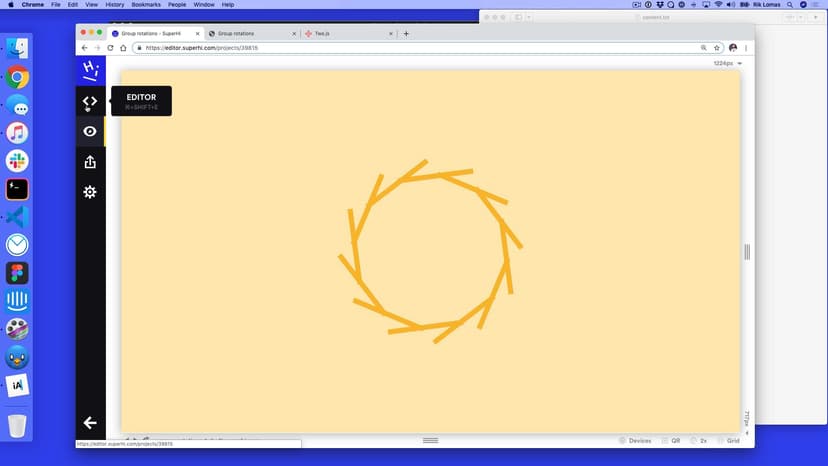Click the SuperHi logo
The width and height of the screenshot is (828, 466).
coord(90,70)
